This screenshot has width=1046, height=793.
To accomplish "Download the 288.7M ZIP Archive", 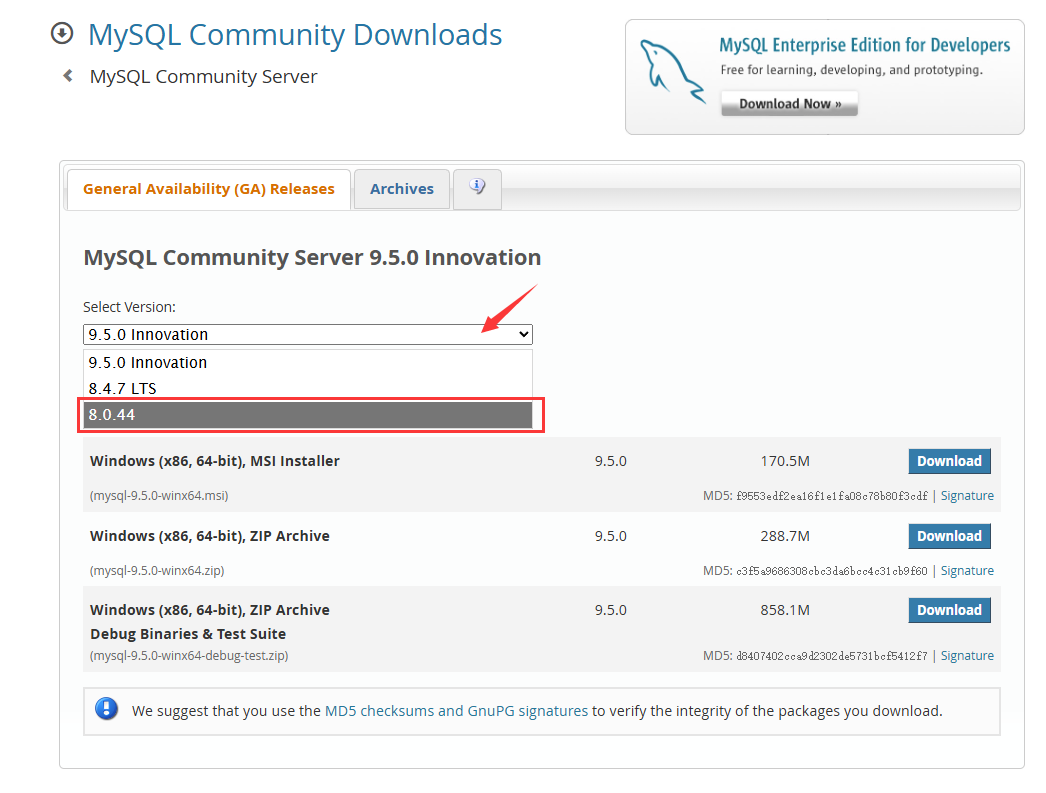I will (x=949, y=536).
